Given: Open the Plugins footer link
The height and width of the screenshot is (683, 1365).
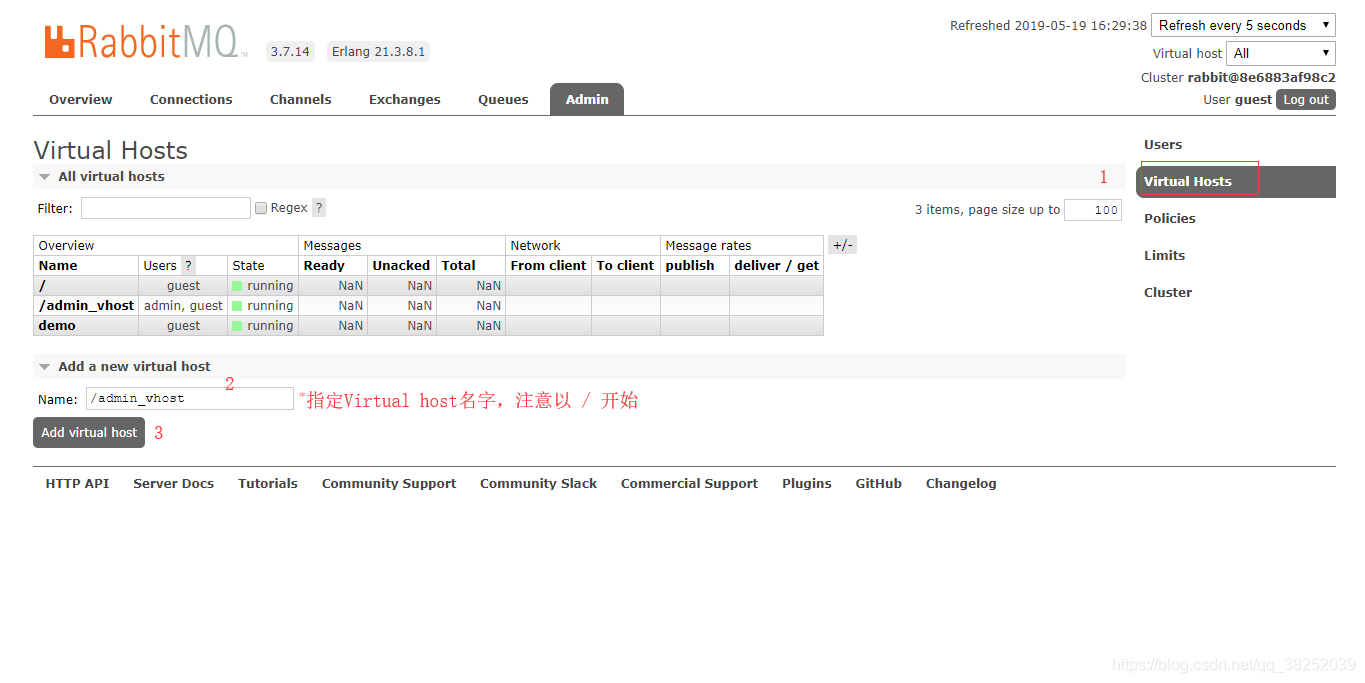Looking at the screenshot, I should coord(807,483).
